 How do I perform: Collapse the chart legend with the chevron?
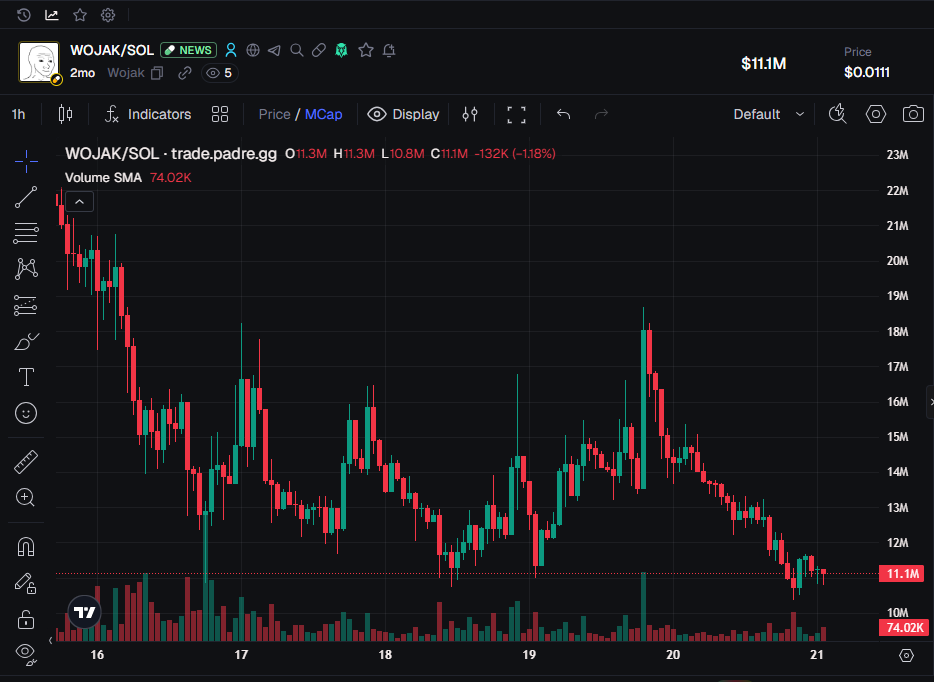tap(78, 200)
